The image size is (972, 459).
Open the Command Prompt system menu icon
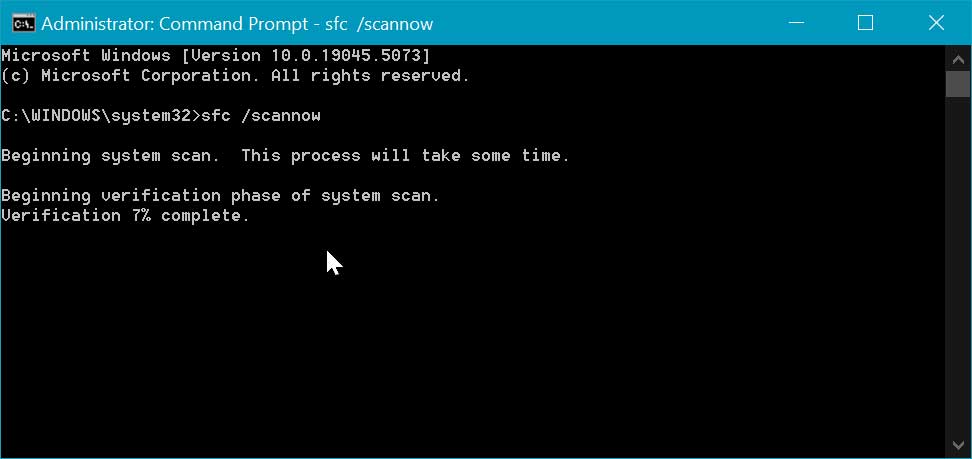coord(24,24)
